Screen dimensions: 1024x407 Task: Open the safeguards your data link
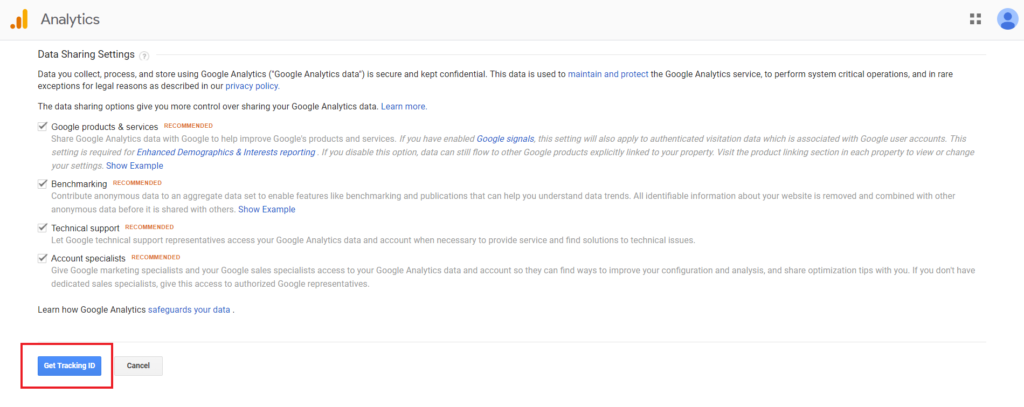189,310
